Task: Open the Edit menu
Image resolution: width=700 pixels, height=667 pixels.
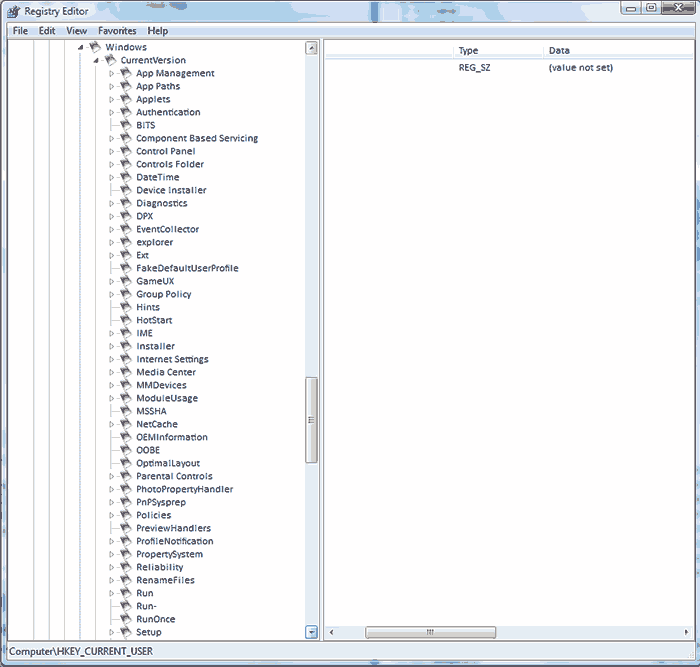Action: (x=47, y=31)
